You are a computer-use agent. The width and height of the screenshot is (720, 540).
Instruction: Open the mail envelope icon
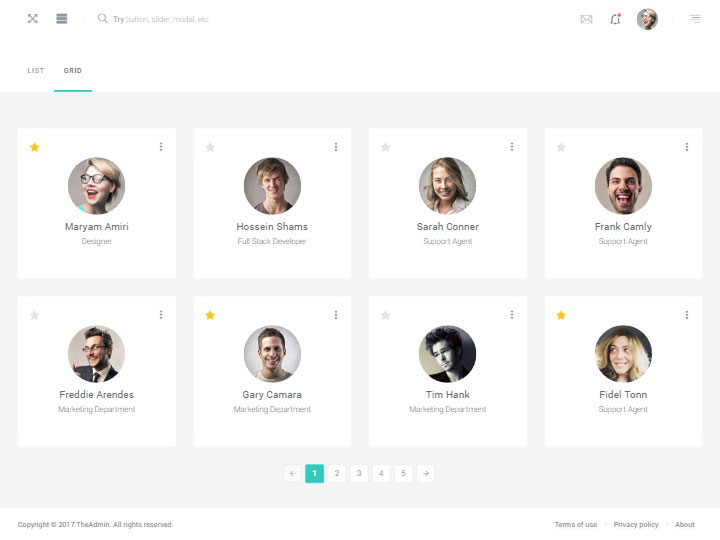(586, 19)
